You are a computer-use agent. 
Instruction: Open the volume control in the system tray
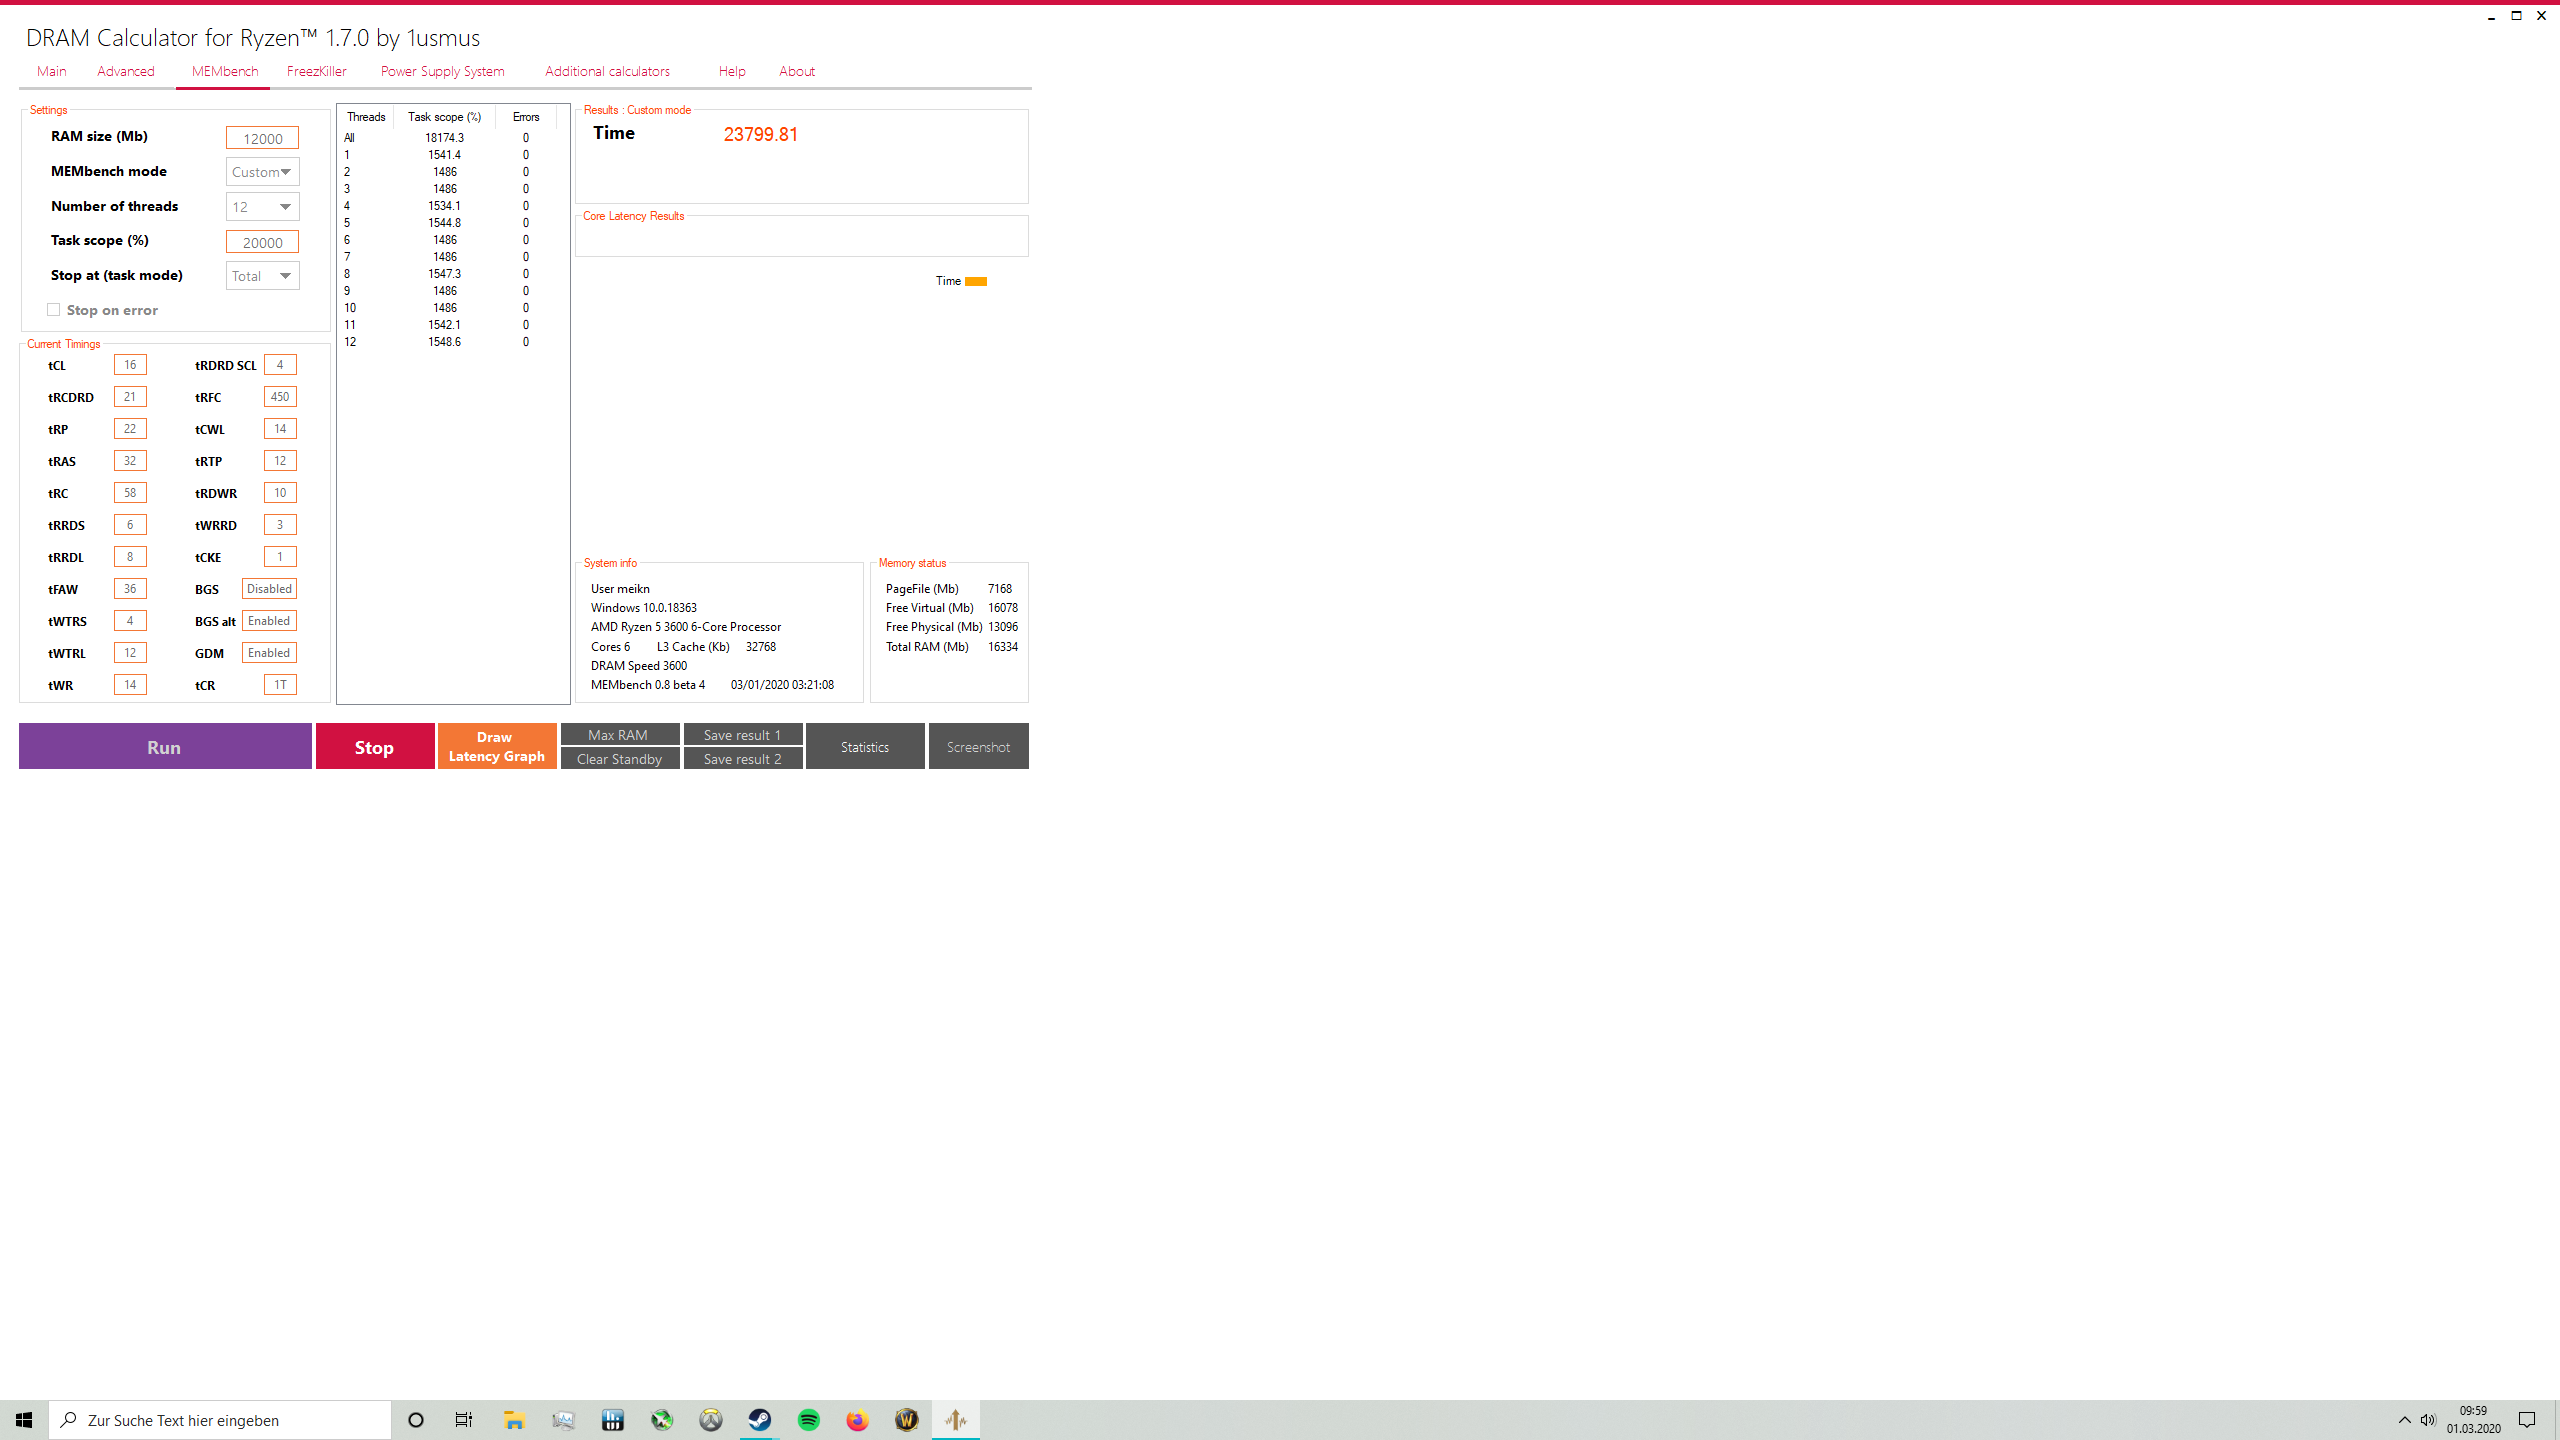[2427, 1419]
